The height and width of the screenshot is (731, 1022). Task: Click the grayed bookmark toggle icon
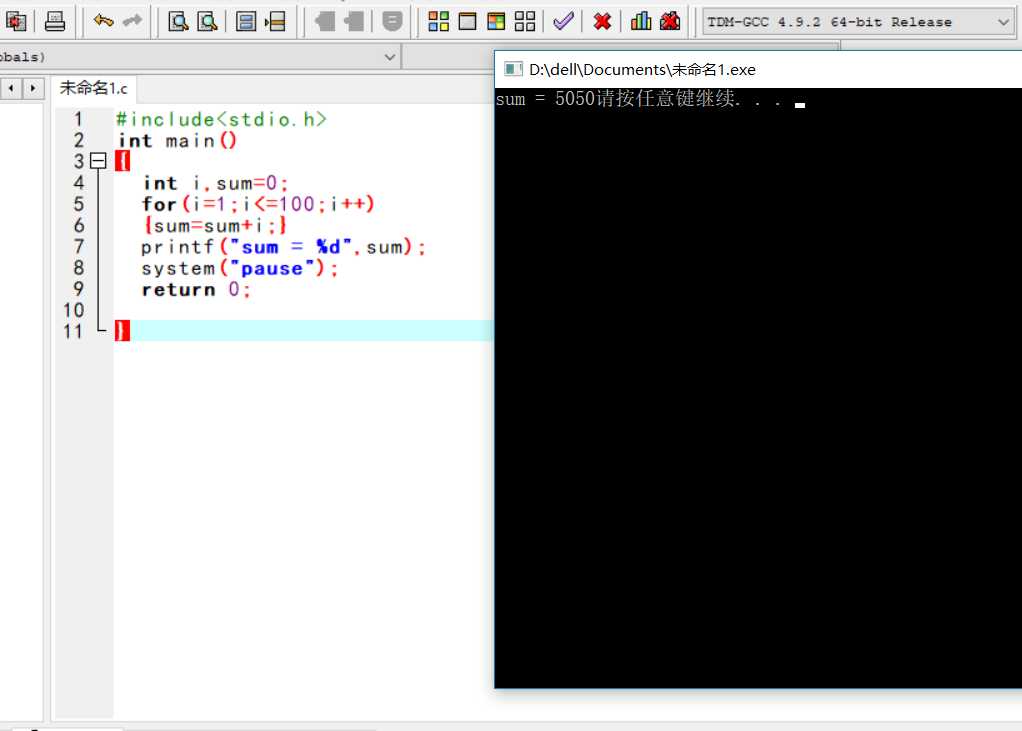[392, 22]
